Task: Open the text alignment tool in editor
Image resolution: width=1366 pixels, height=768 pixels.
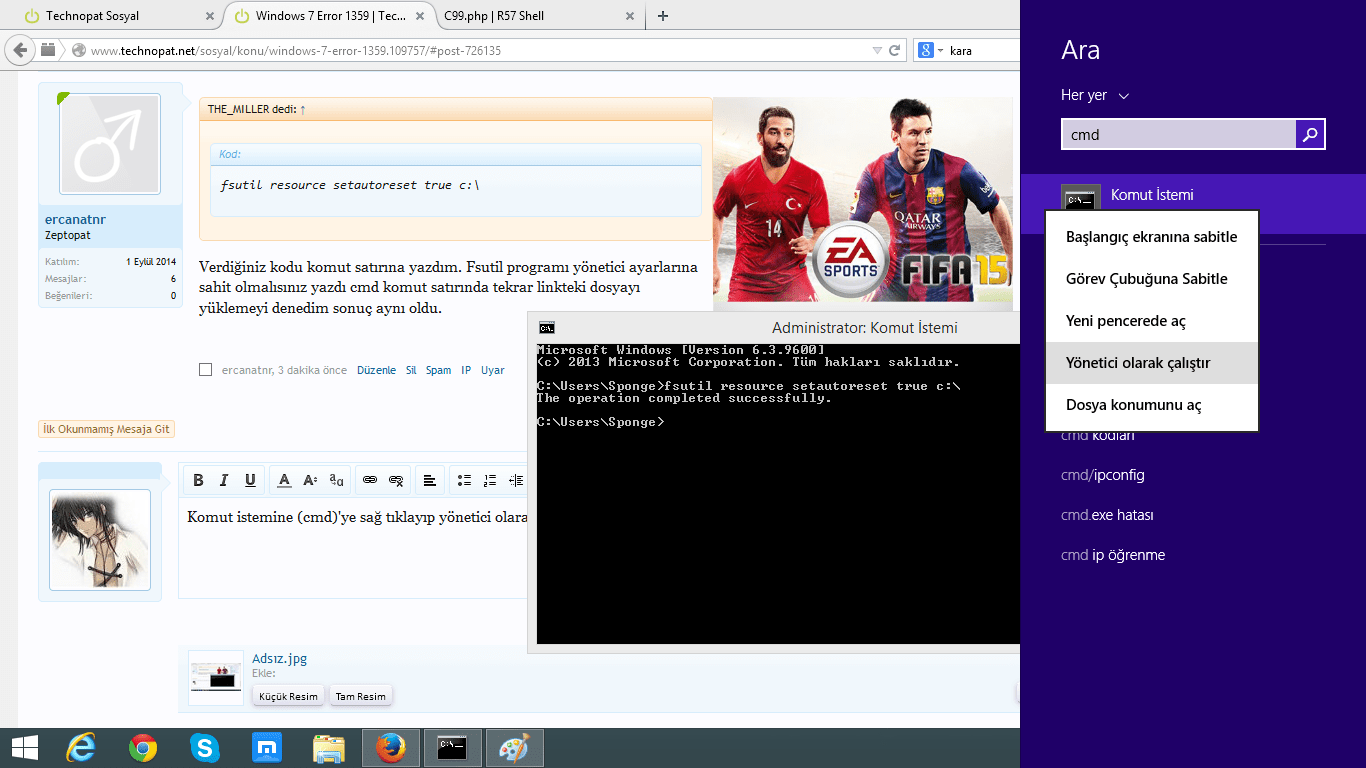Action: [429, 480]
